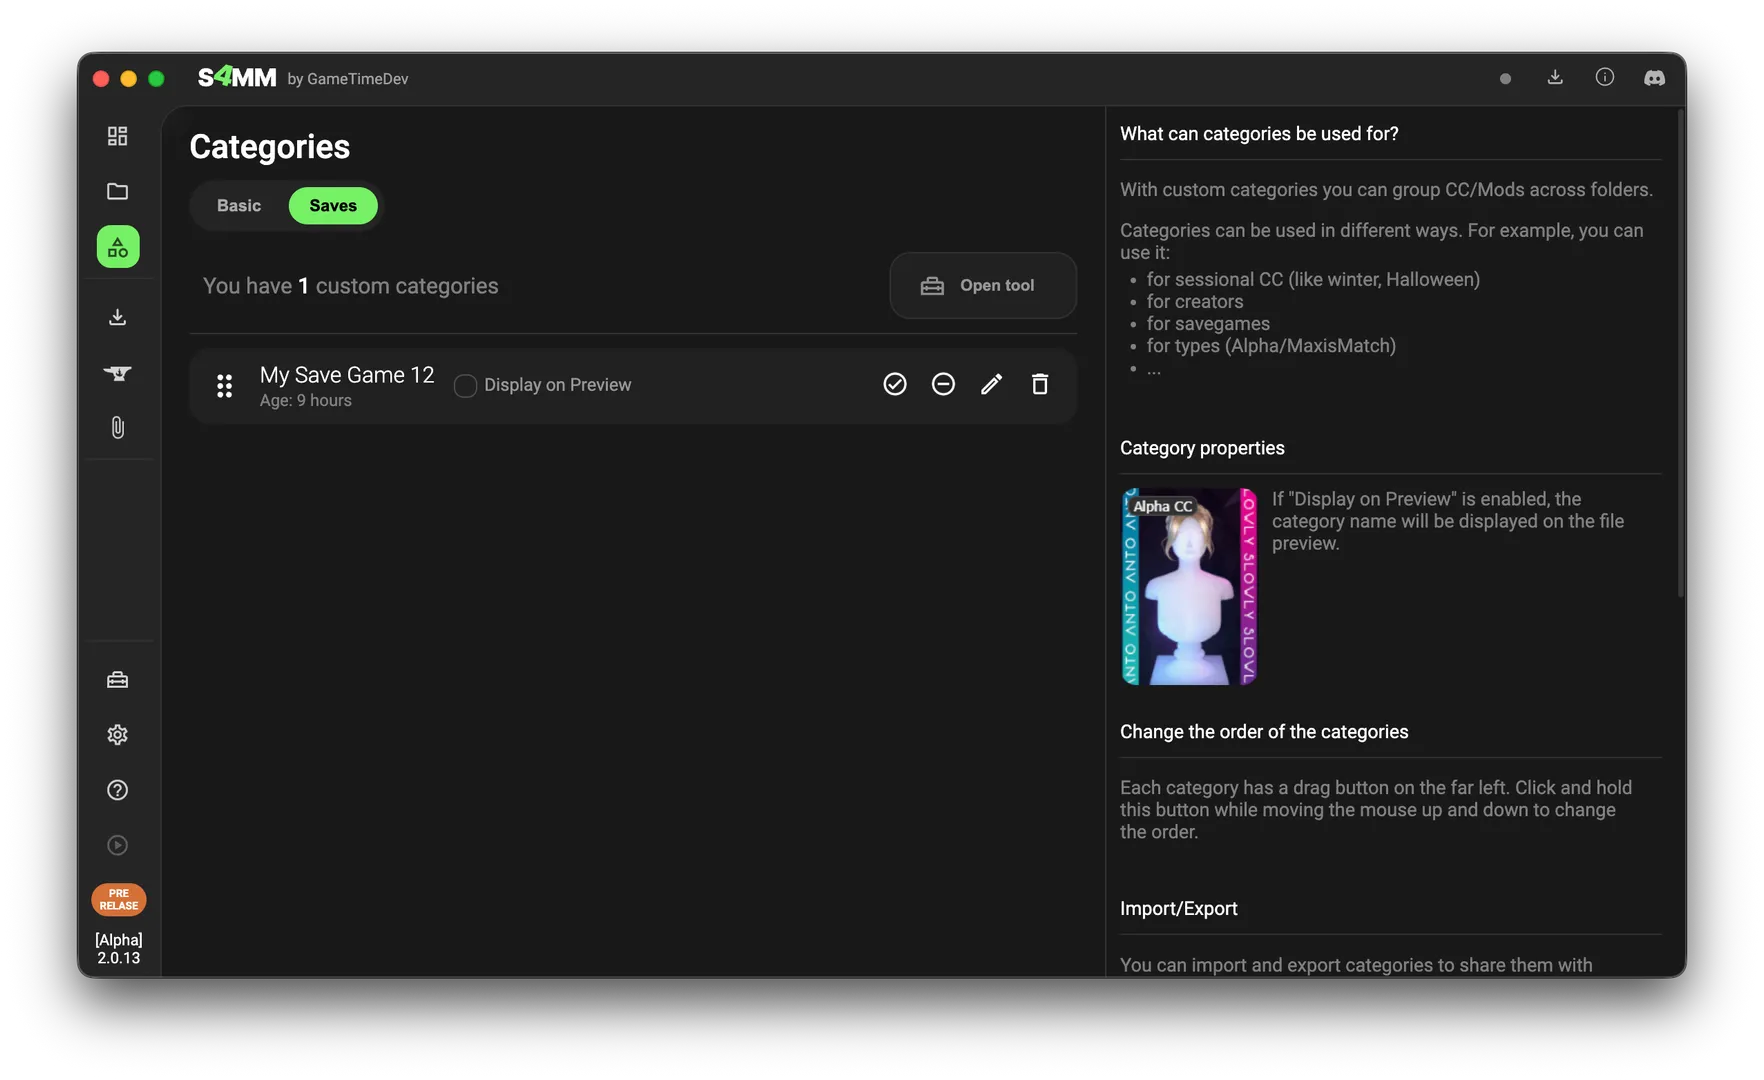Click the 'by GameTimeDev' text
This screenshot has height=1080, width=1764.
pyautogui.click(x=348, y=79)
